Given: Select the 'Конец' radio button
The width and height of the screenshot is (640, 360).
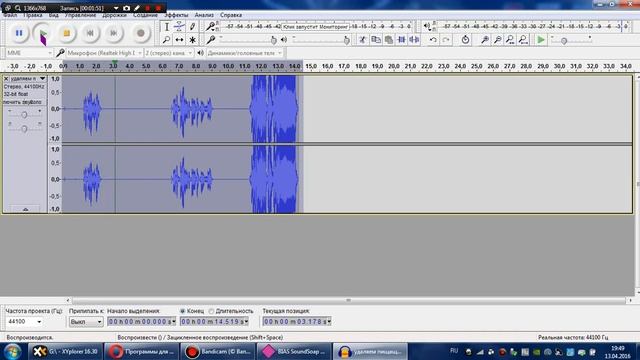Looking at the screenshot, I should 182,311.
